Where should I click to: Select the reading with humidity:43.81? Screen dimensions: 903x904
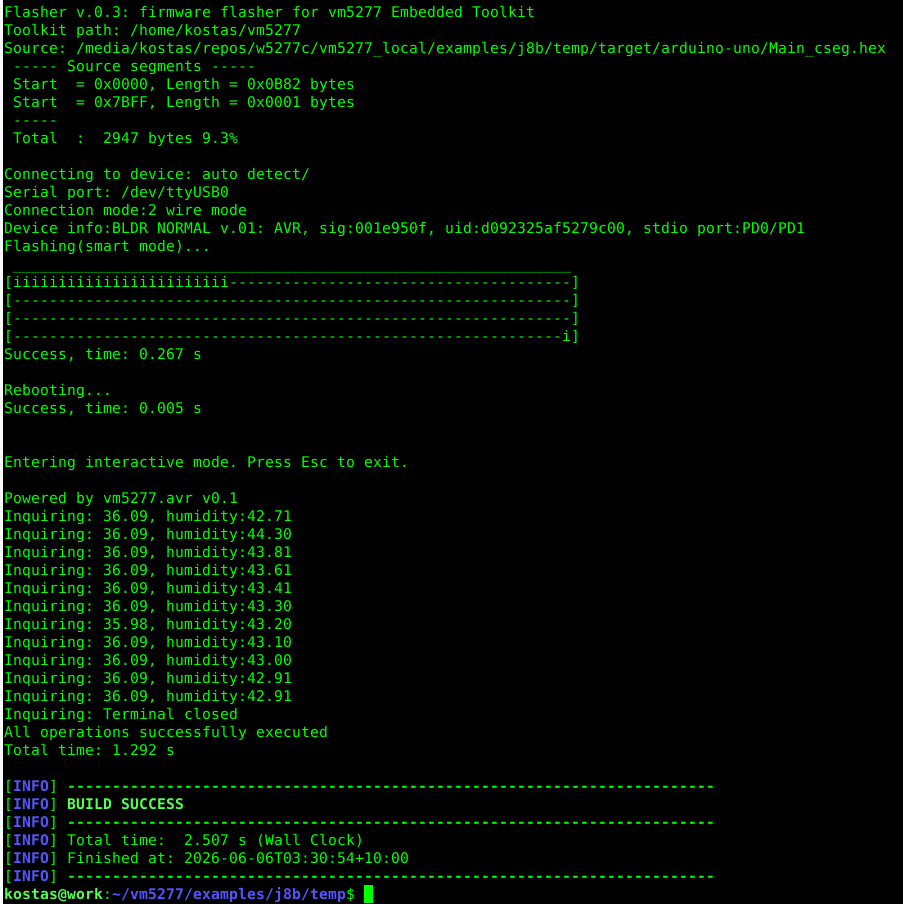pyautogui.click(x=148, y=552)
